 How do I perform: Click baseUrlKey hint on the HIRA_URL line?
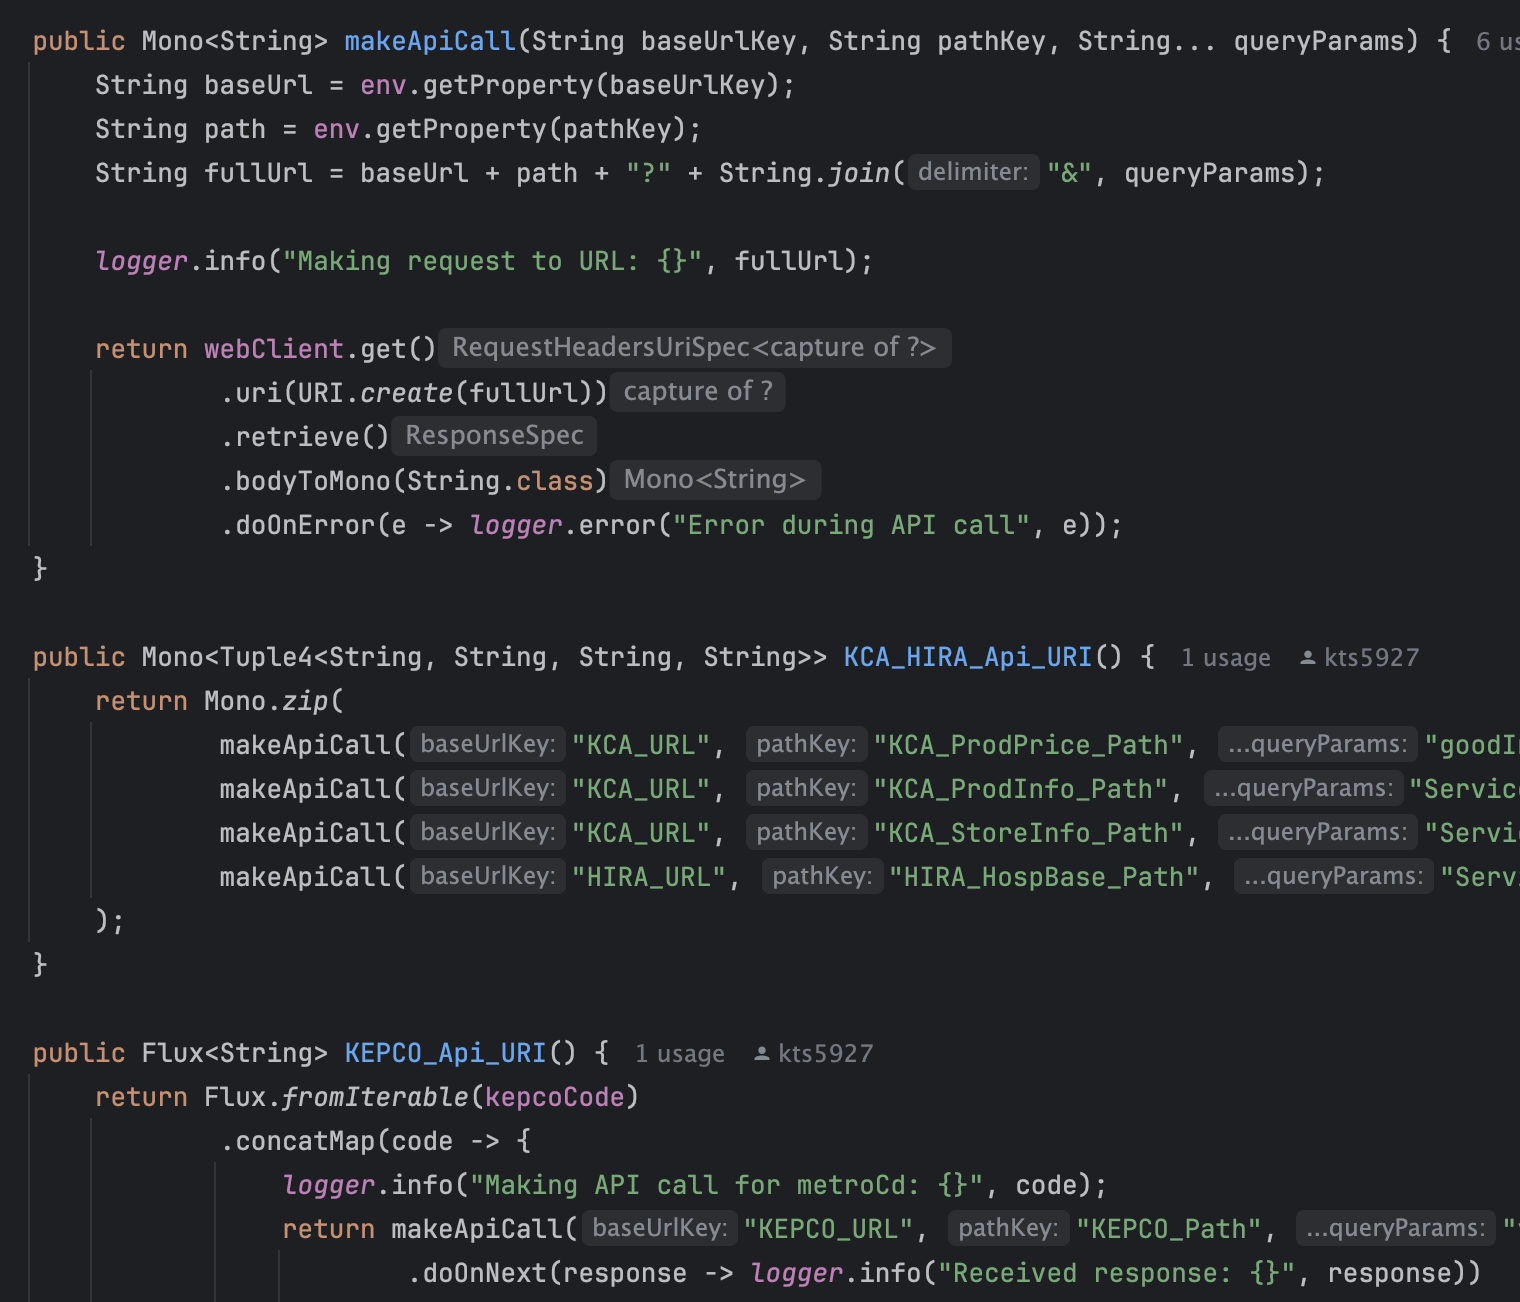pyautogui.click(x=488, y=876)
